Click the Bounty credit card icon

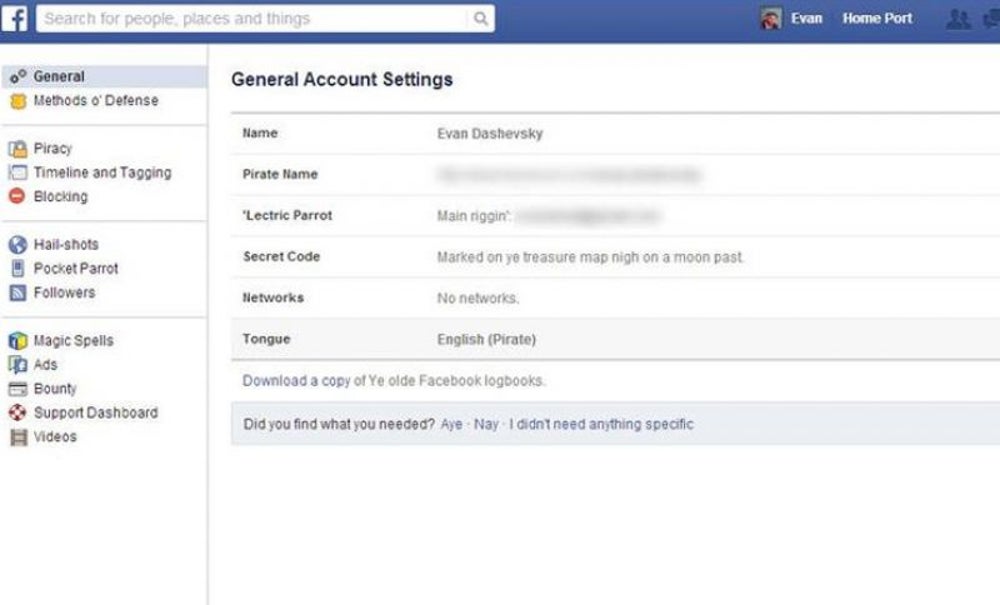click(18, 389)
